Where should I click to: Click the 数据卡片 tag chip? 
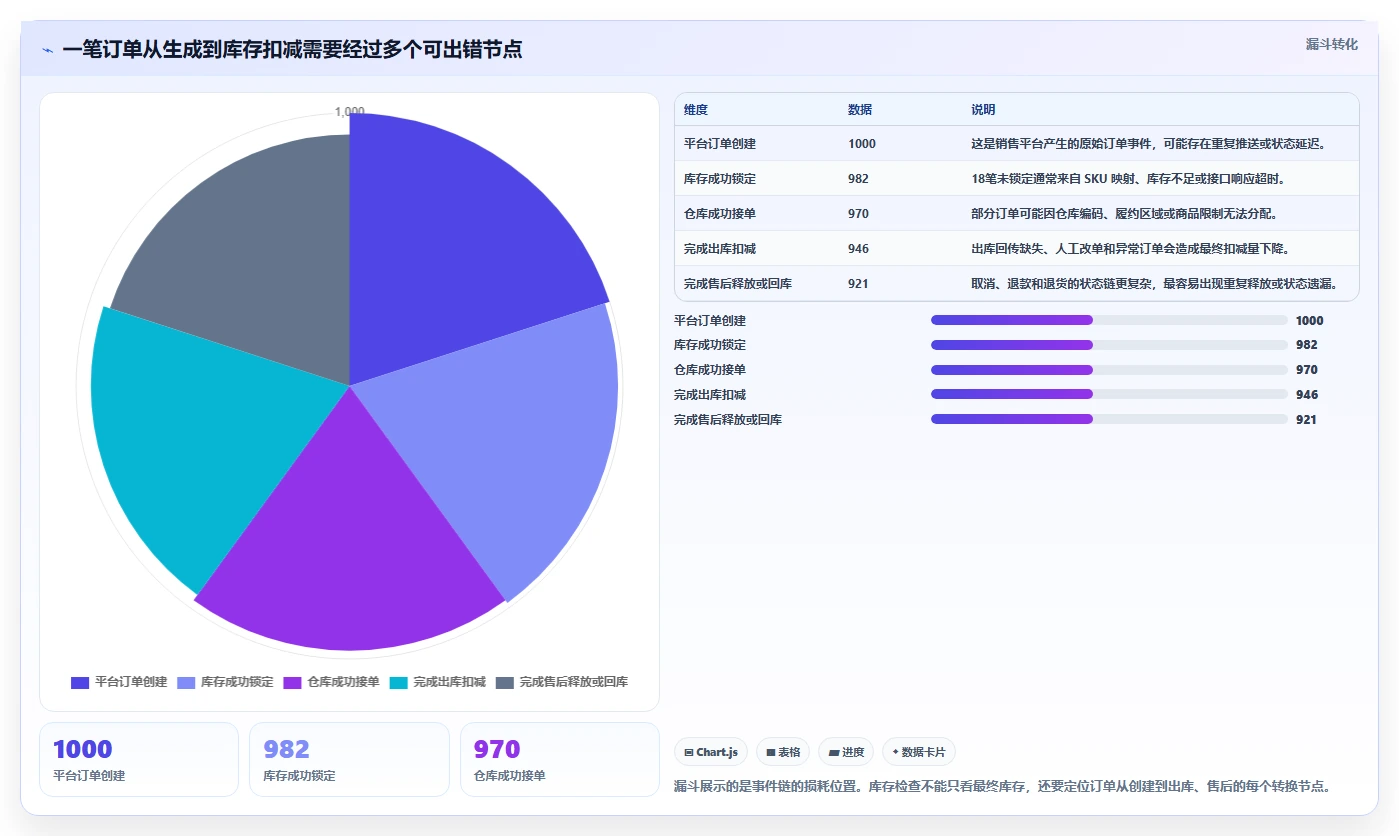(919, 752)
